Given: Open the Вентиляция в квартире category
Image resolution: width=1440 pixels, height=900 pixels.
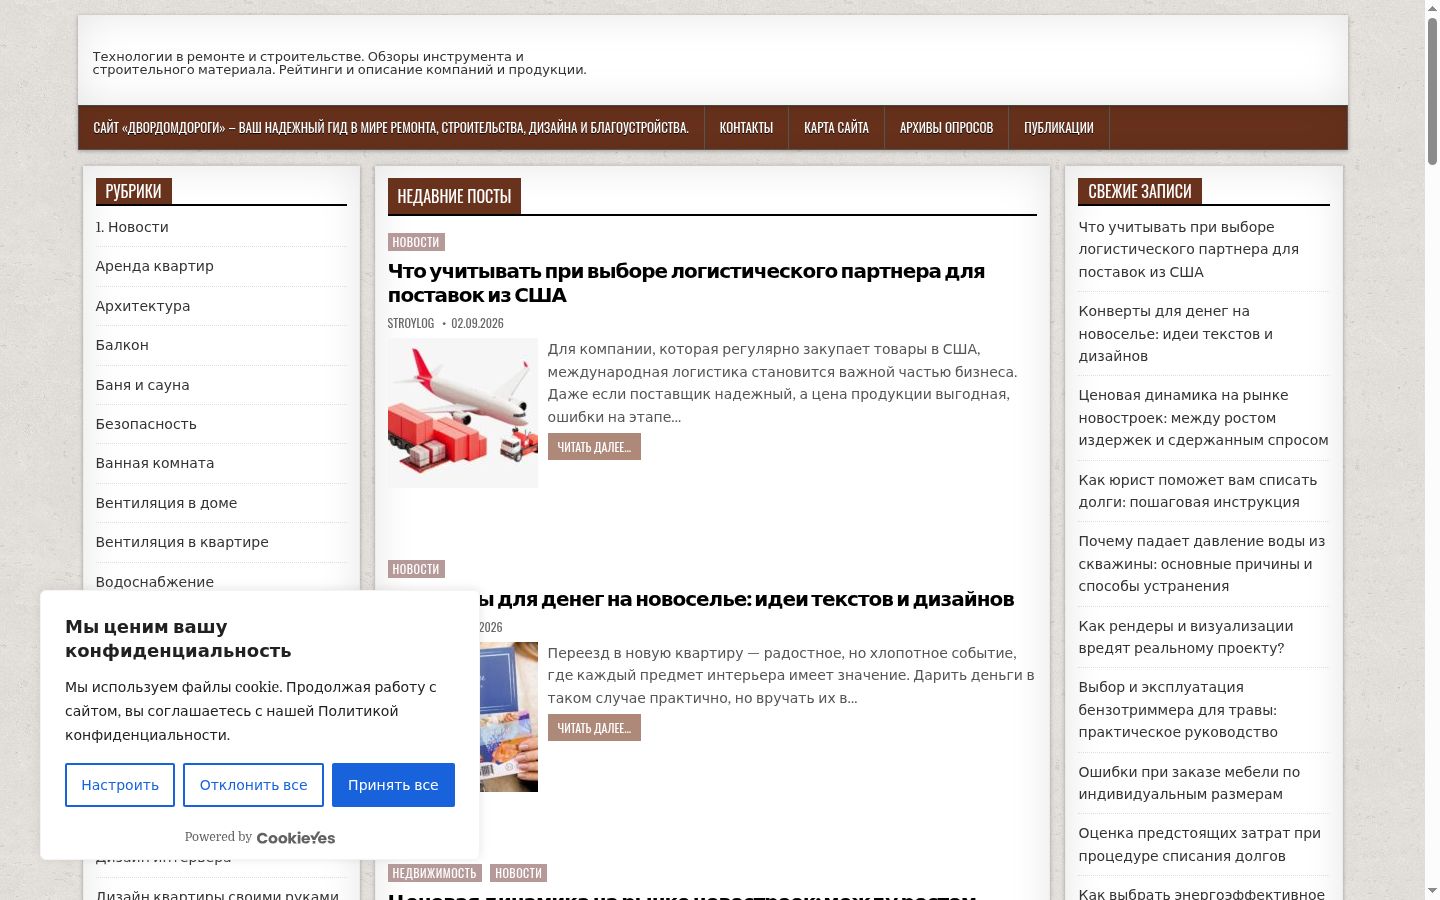Looking at the screenshot, I should point(182,542).
